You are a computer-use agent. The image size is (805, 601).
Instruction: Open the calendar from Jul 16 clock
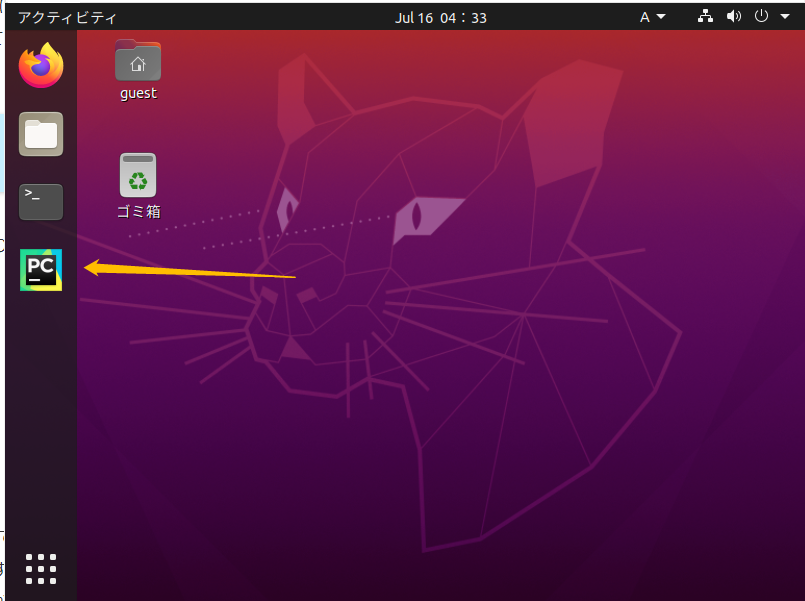441,17
